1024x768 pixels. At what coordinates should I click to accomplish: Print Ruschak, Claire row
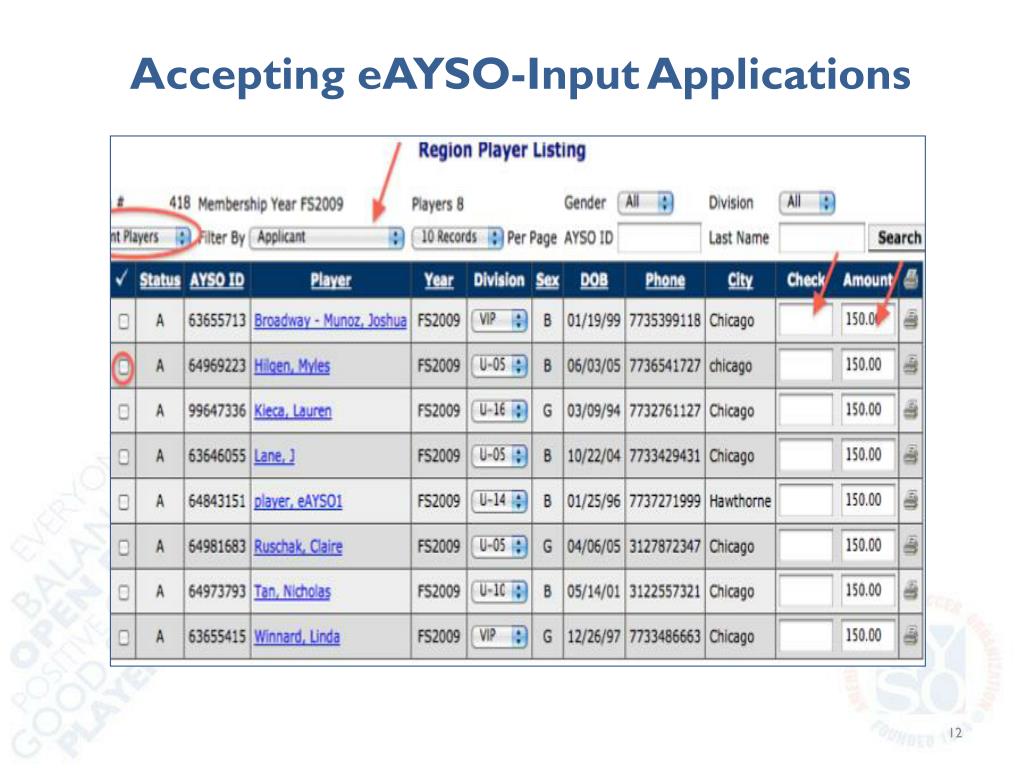pyautogui.click(x=911, y=546)
